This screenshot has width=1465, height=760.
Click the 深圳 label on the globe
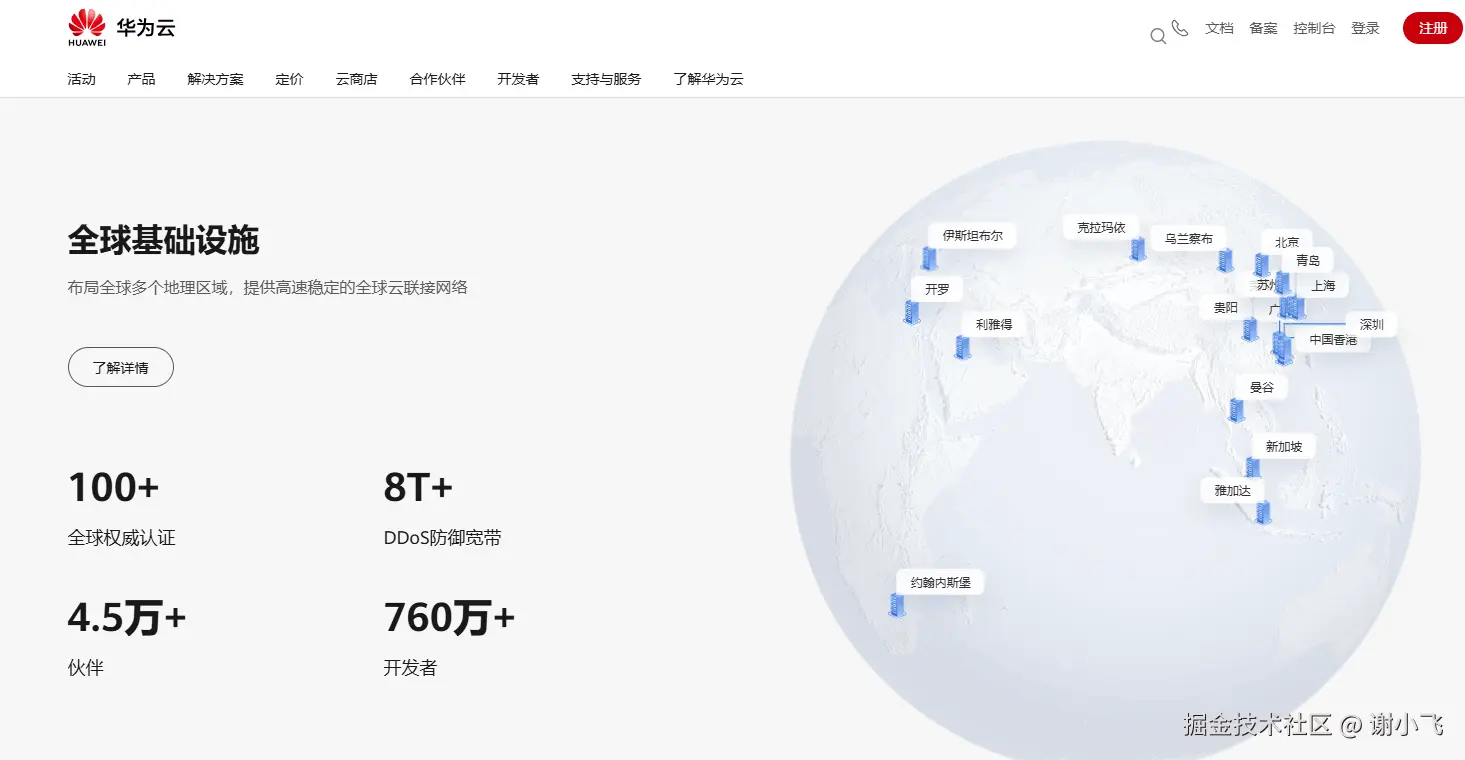pyautogui.click(x=1369, y=324)
